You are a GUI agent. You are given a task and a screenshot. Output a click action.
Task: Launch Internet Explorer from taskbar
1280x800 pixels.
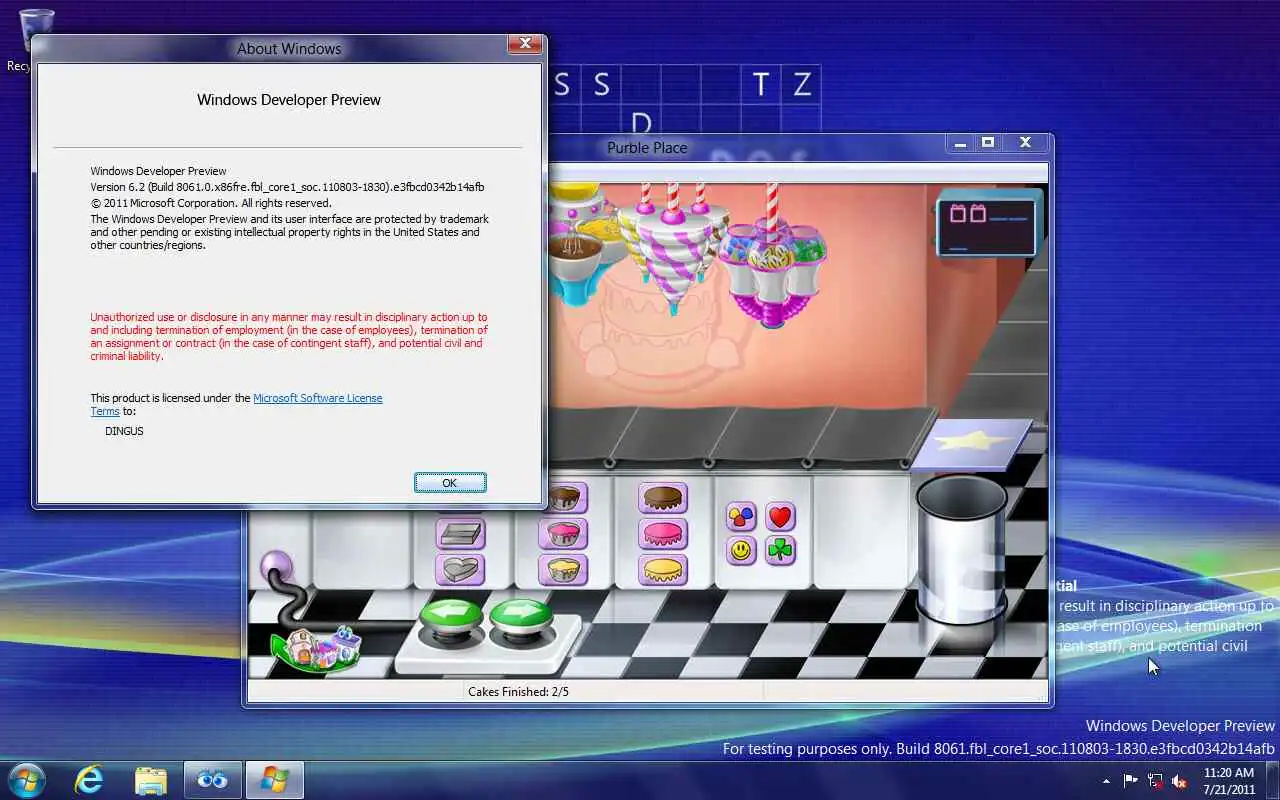pyautogui.click(x=90, y=779)
